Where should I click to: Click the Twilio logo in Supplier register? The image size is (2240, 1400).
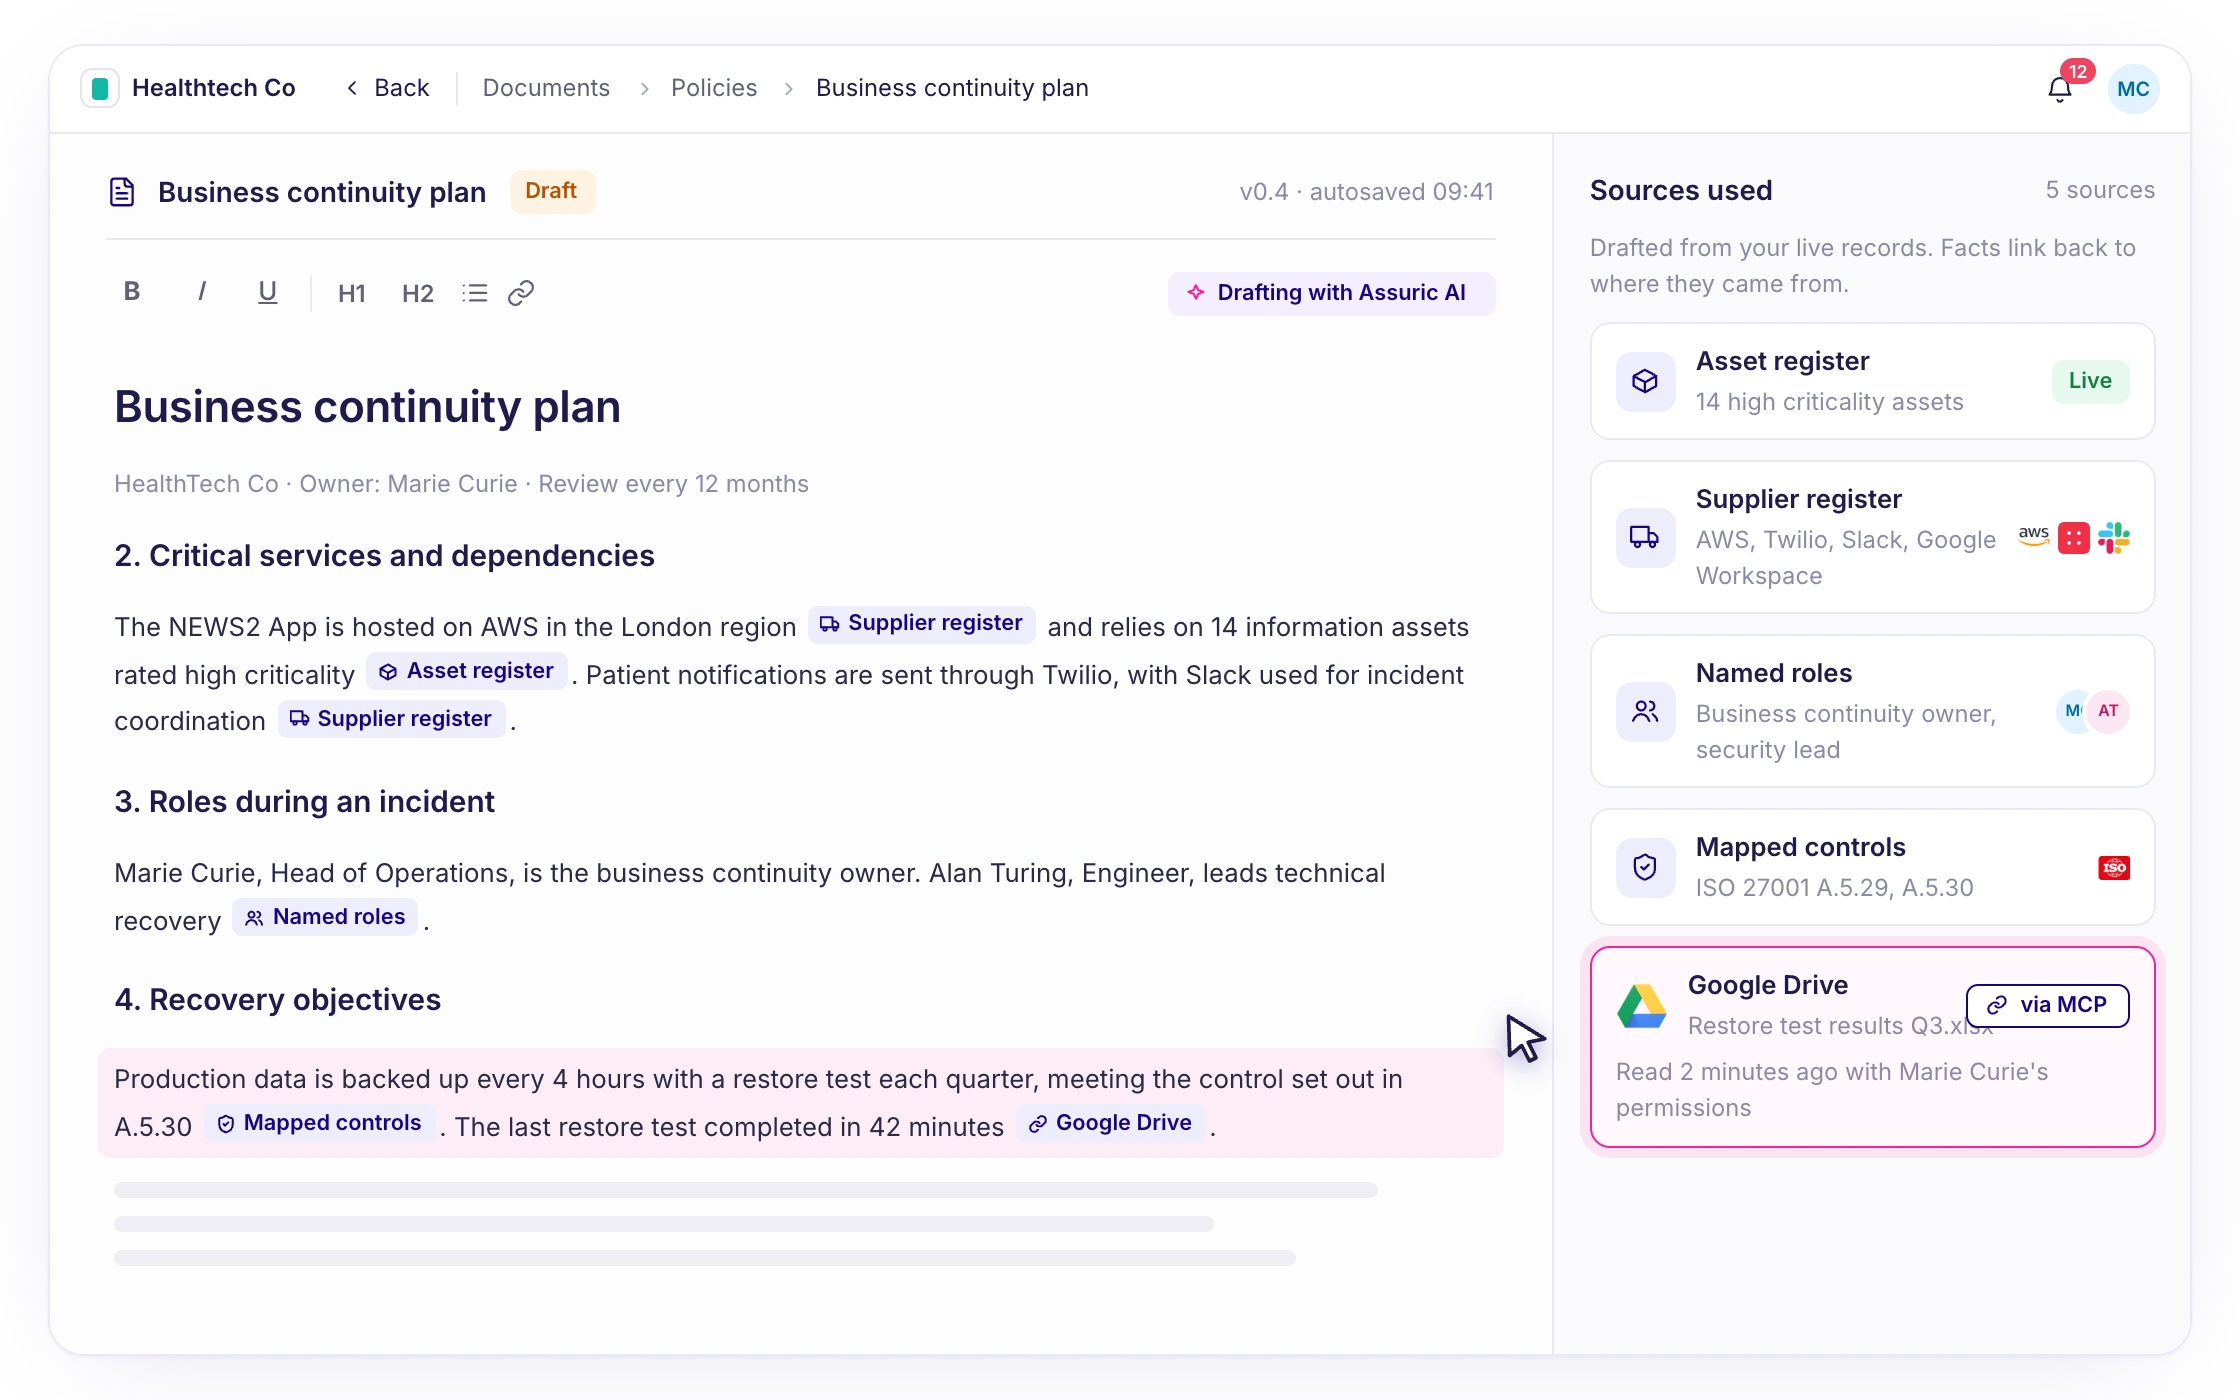pyautogui.click(x=2074, y=538)
